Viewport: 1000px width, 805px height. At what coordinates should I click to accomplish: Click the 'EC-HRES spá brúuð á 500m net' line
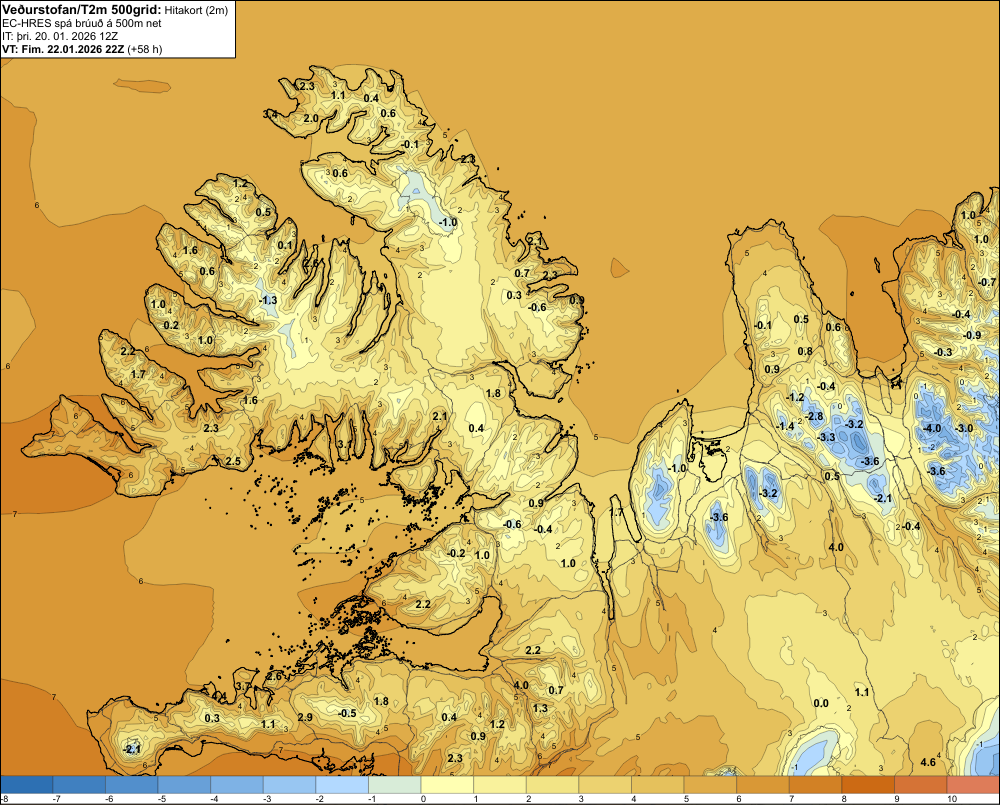pyautogui.click(x=82, y=23)
